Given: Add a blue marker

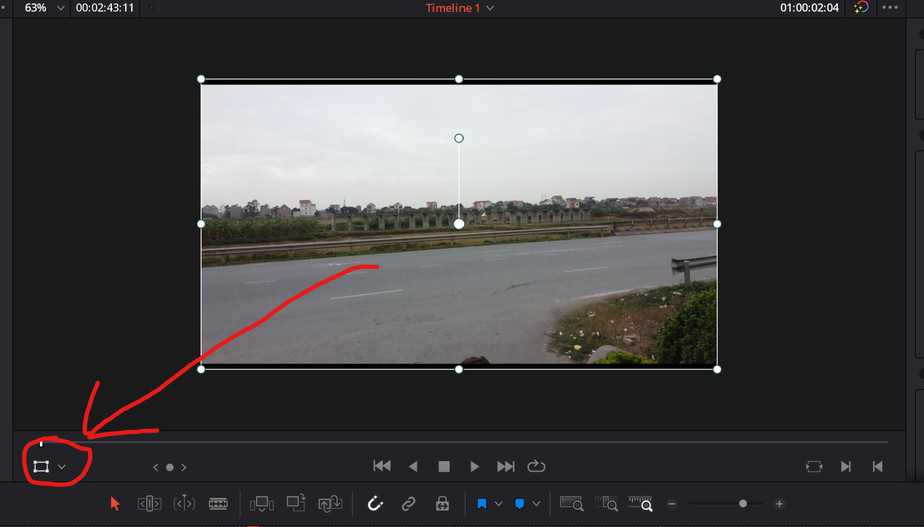Looking at the screenshot, I should (x=519, y=503).
